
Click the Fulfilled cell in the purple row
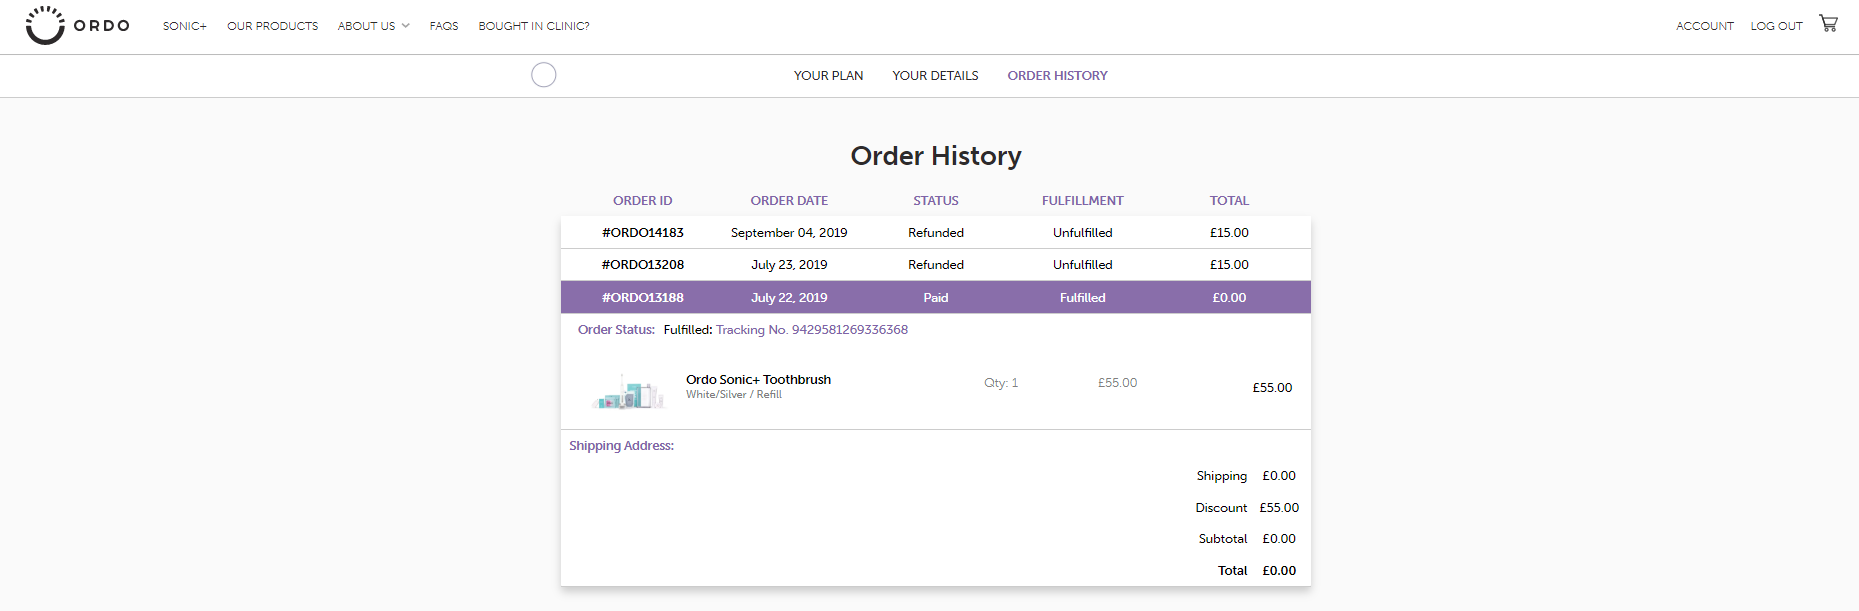[1082, 298]
